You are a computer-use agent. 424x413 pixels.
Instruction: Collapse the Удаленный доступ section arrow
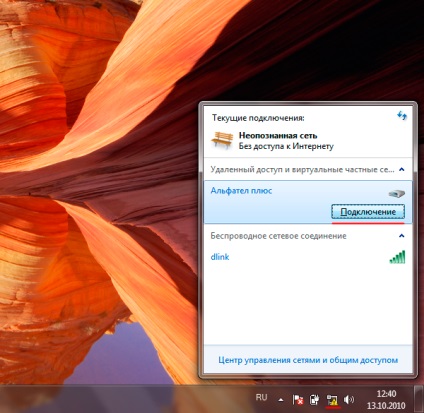coord(402,170)
